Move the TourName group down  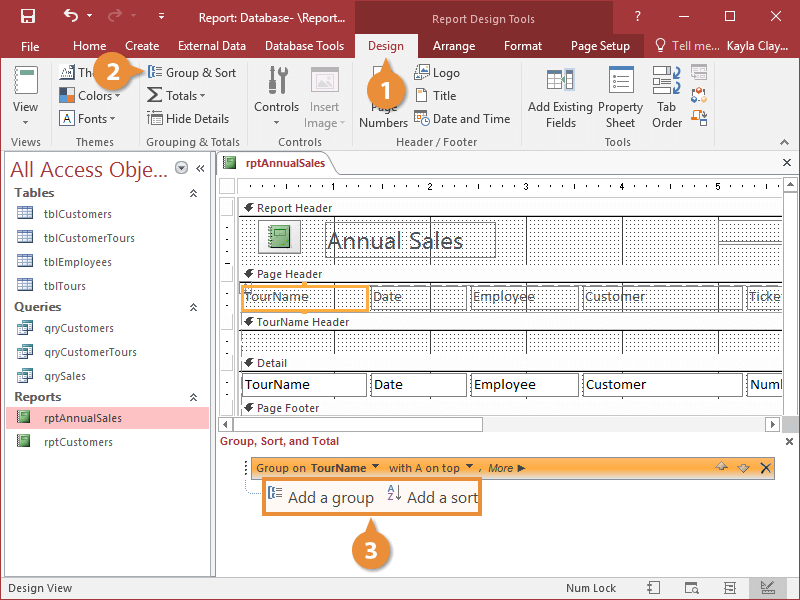click(x=743, y=468)
